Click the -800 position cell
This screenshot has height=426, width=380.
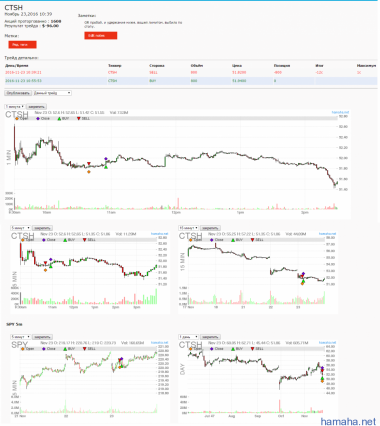tap(278, 72)
